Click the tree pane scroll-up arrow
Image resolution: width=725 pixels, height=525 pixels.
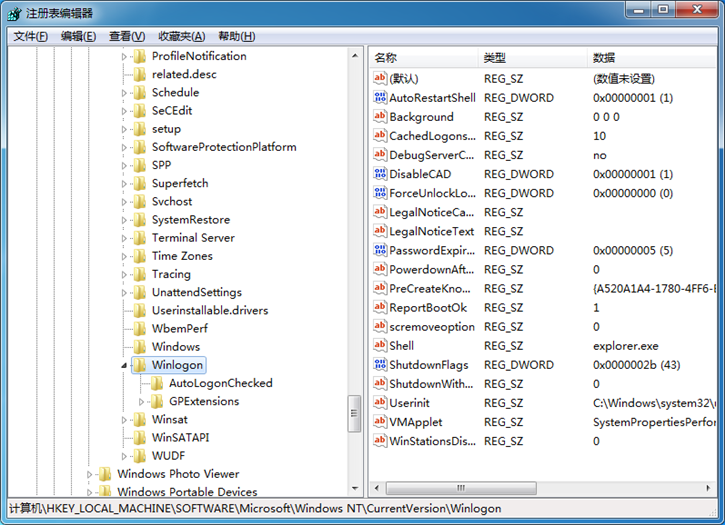[354, 54]
